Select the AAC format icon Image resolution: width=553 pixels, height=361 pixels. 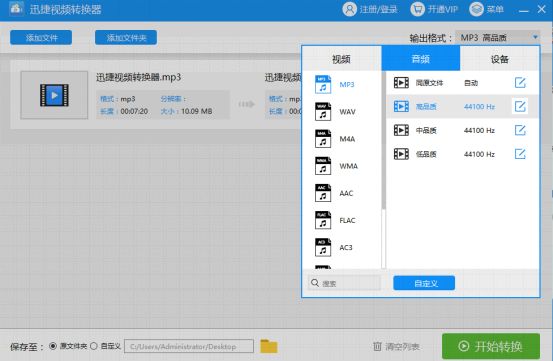[323, 193]
